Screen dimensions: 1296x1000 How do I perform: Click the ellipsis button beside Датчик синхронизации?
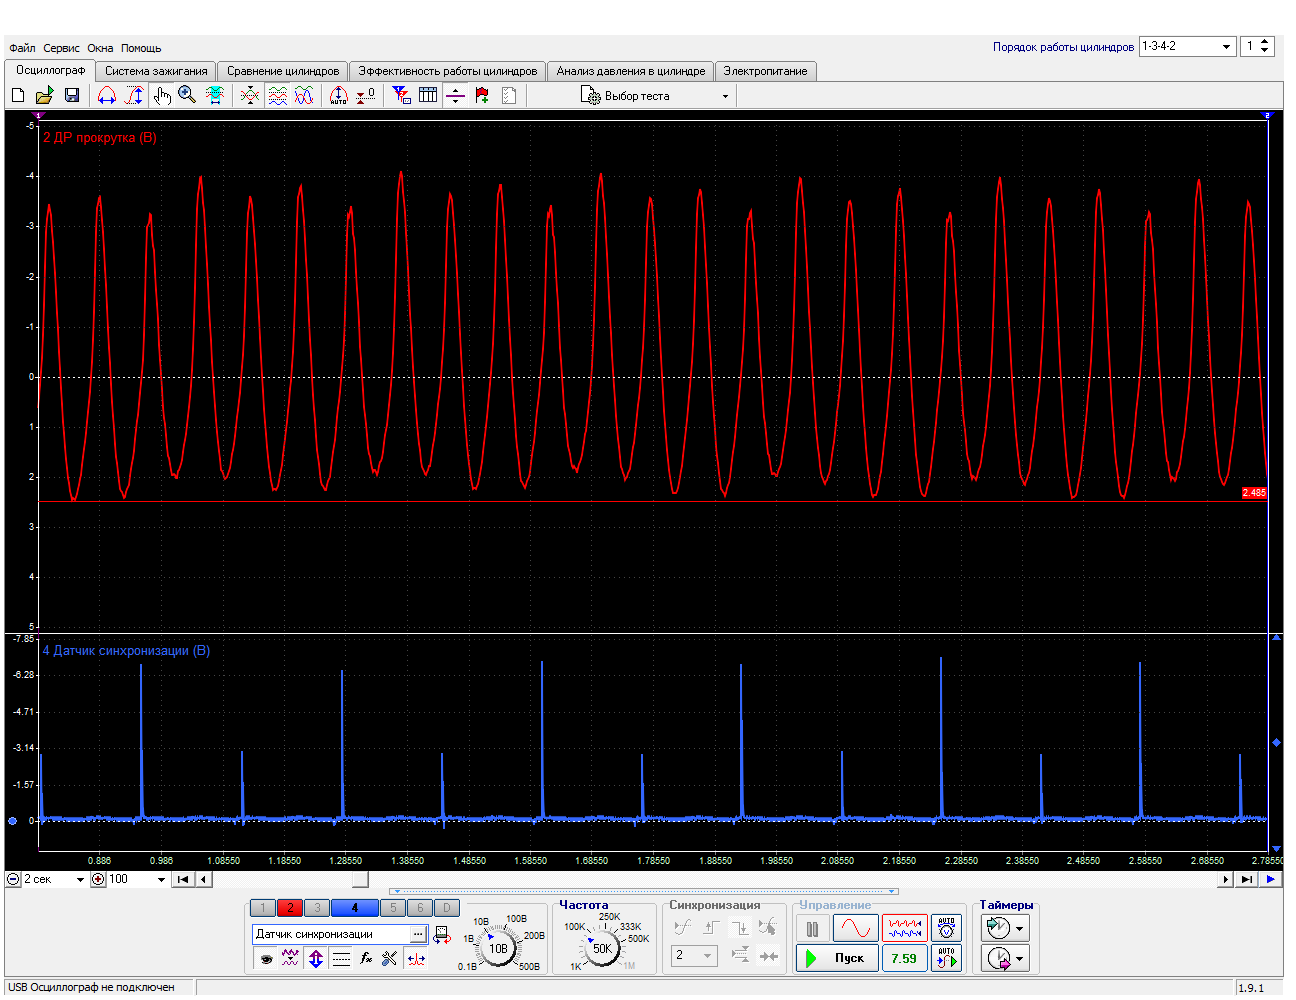click(418, 934)
